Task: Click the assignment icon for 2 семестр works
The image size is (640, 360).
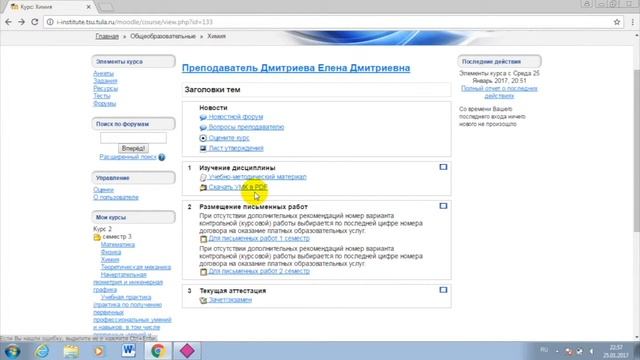Action: (x=203, y=272)
